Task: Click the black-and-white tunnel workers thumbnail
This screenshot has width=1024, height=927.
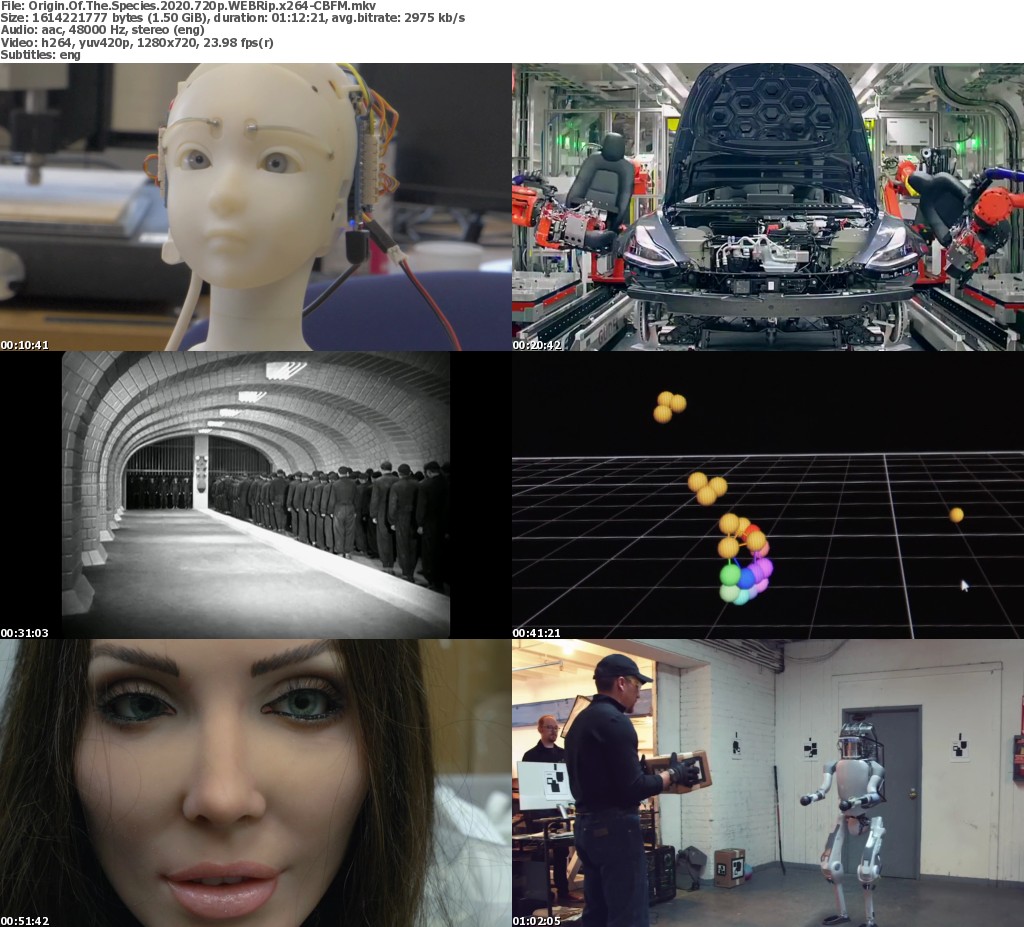Action: (x=256, y=495)
